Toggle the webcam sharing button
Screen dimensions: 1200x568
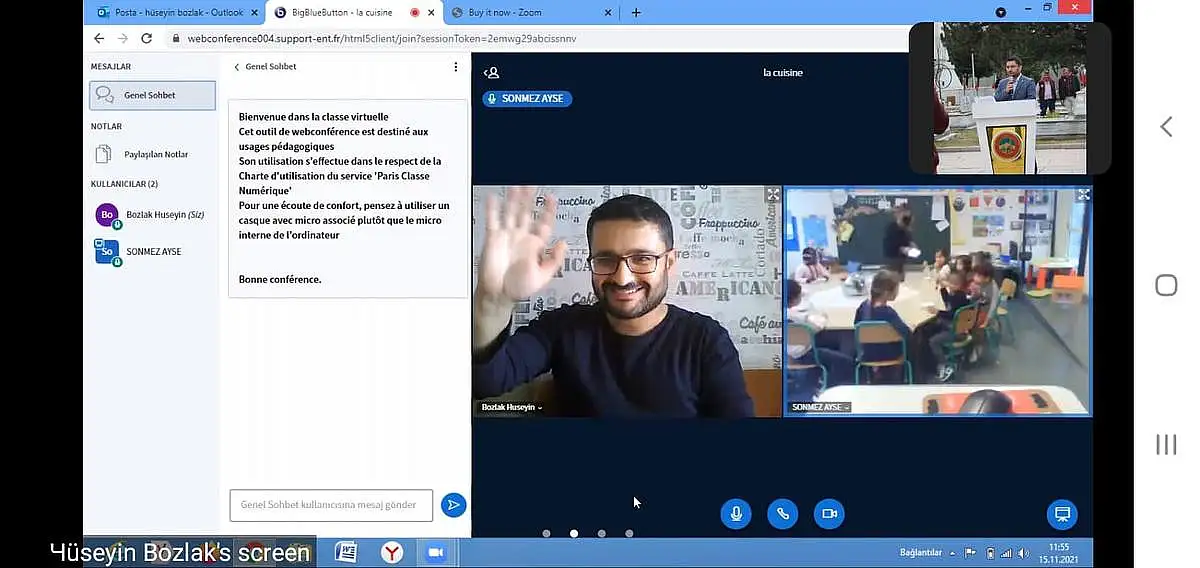click(x=829, y=514)
